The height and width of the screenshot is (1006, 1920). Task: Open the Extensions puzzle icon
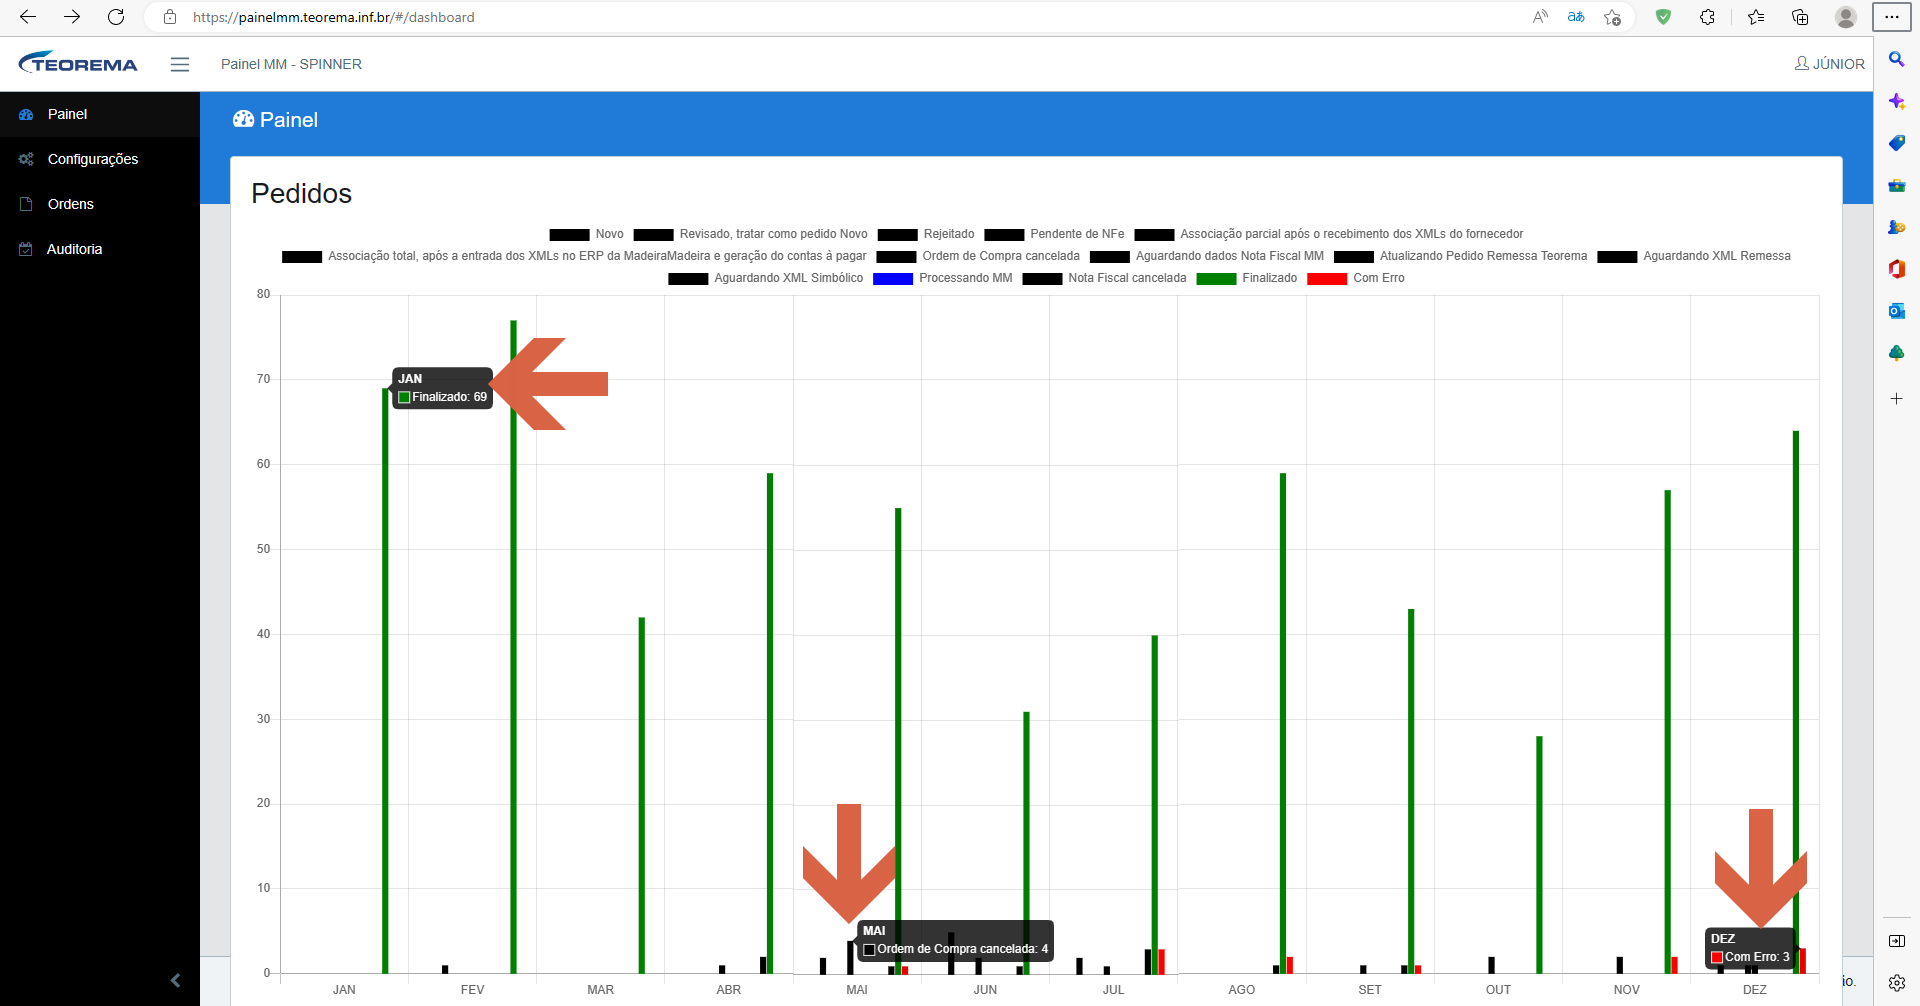[x=1707, y=17]
